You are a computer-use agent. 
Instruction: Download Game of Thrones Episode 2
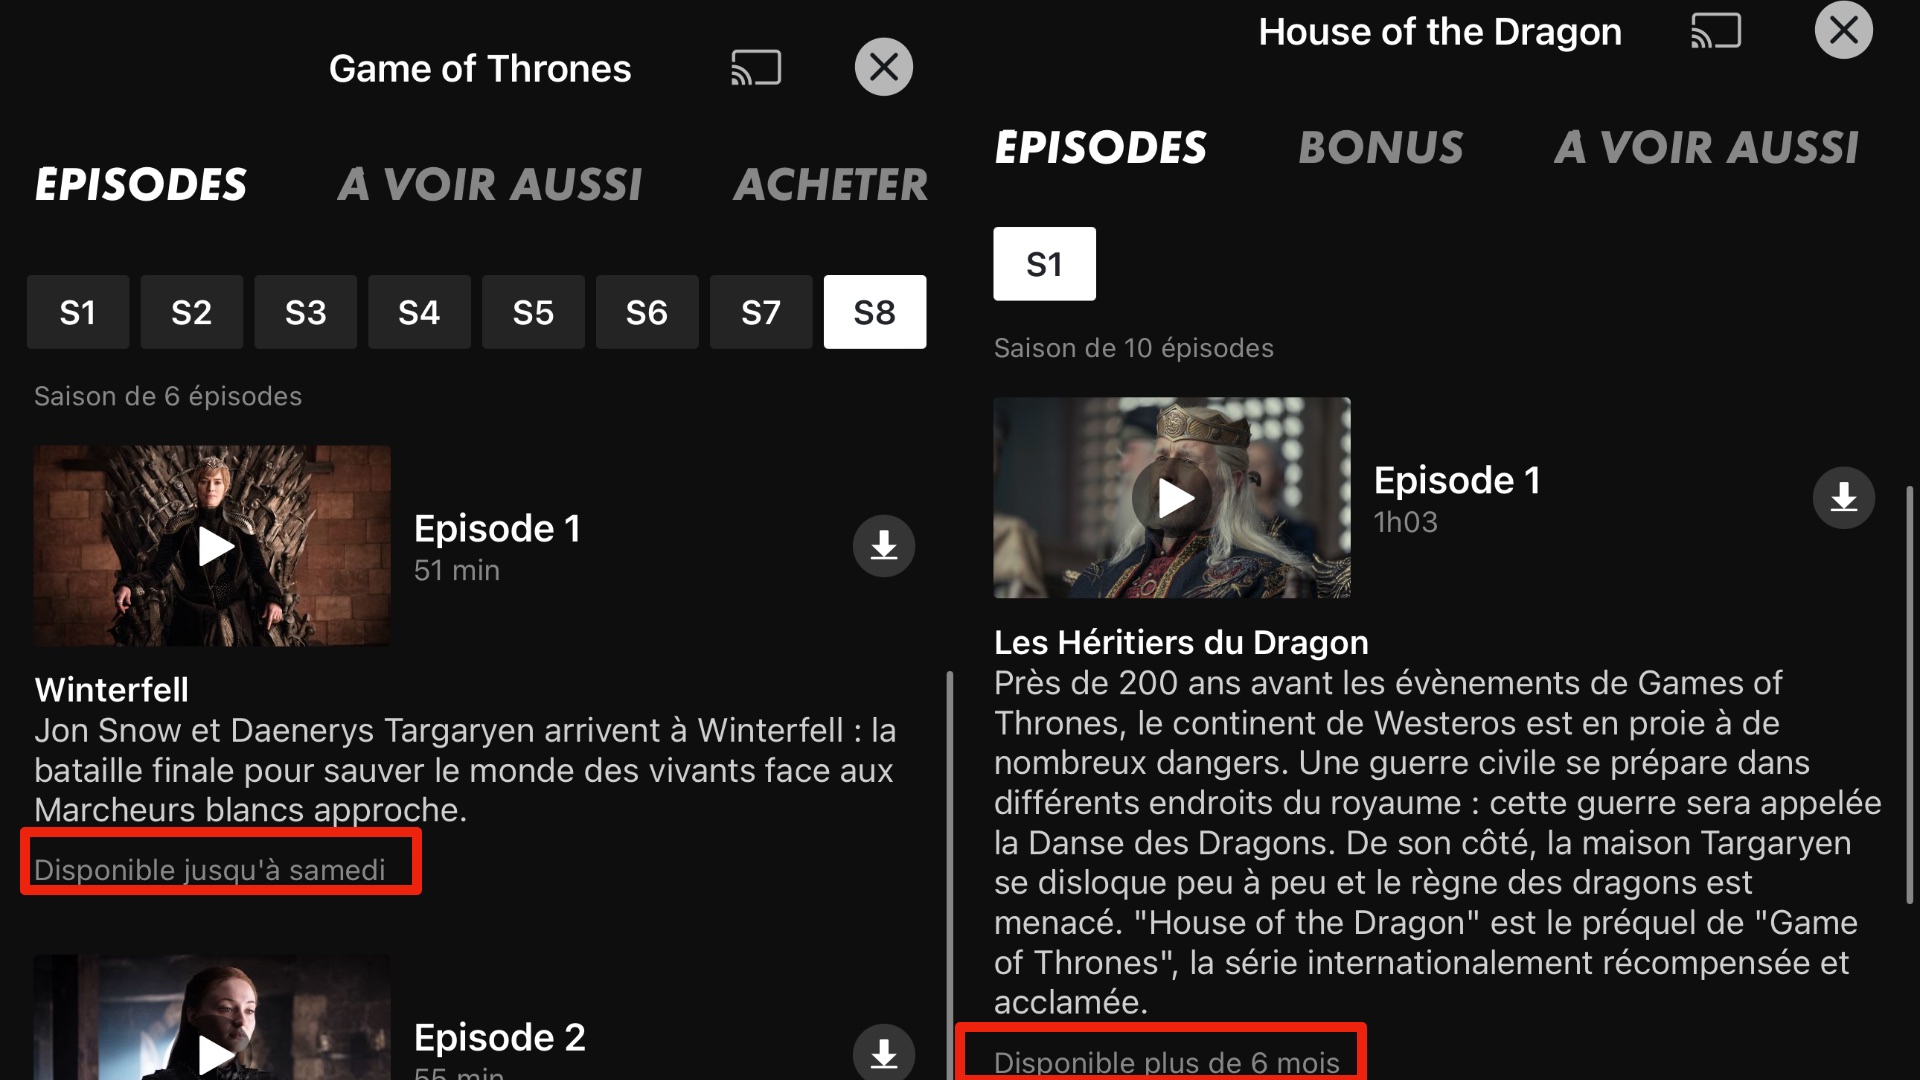click(884, 1052)
